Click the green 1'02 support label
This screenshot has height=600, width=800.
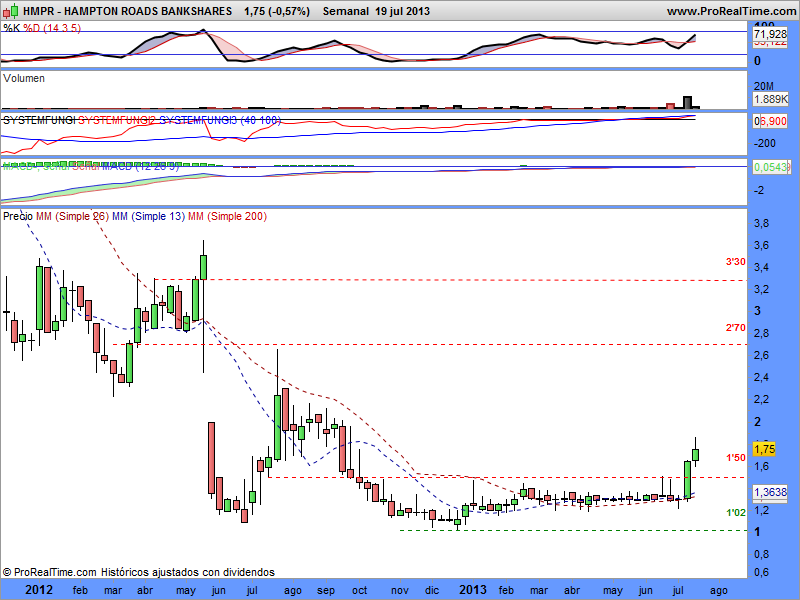coord(736,513)
